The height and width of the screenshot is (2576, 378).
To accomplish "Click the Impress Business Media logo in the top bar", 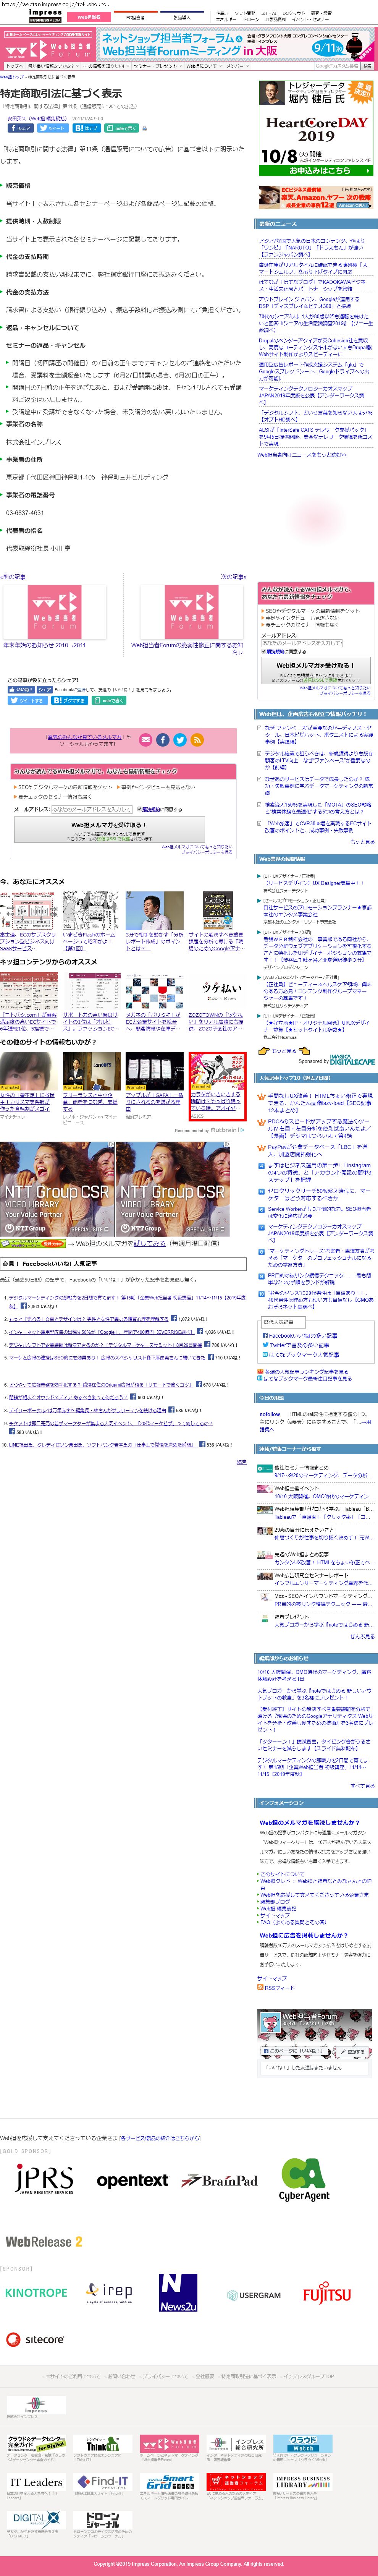I will click(x=45, y=16).
